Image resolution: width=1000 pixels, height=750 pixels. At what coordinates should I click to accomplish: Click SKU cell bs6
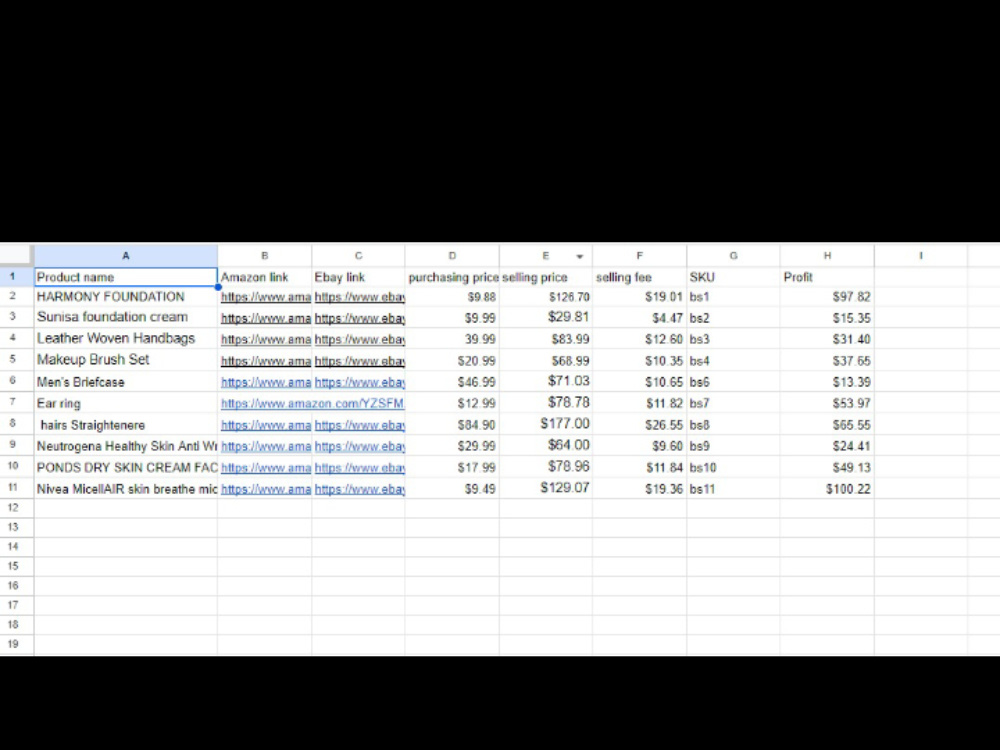pyautogui.click(x=733, y=382)
